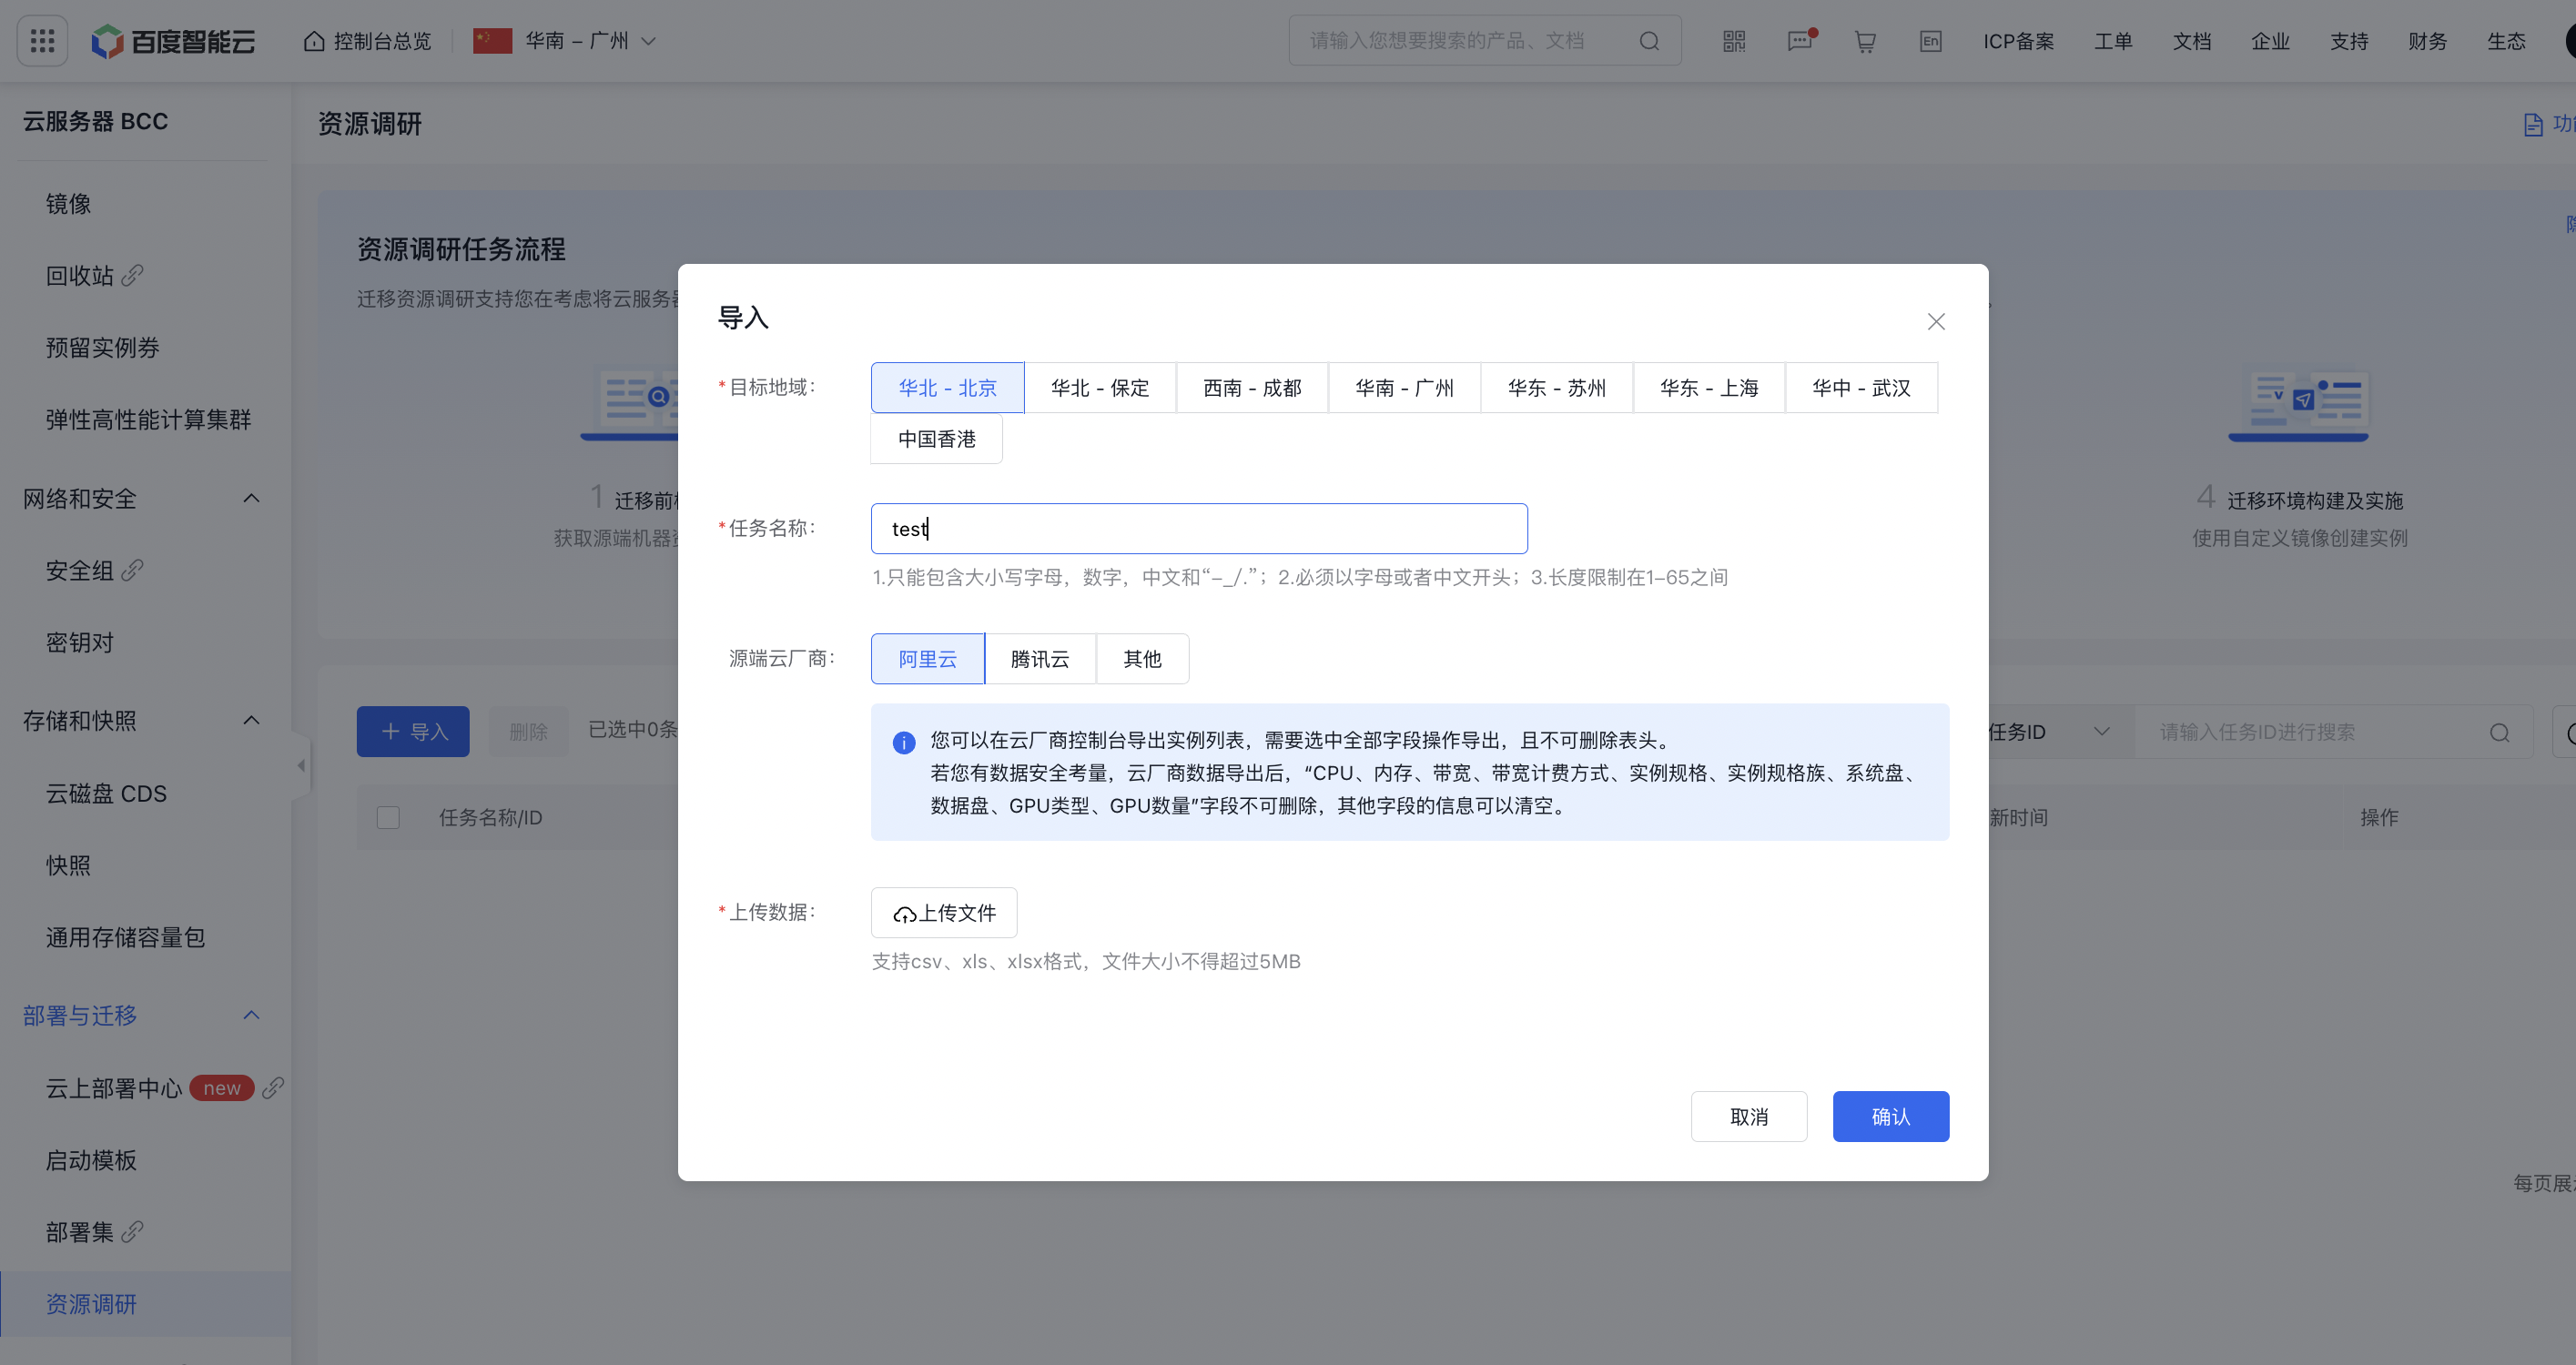Open the shopping cart icon
Viewport: 2576px width, 1365px height.
point(1865,41)
